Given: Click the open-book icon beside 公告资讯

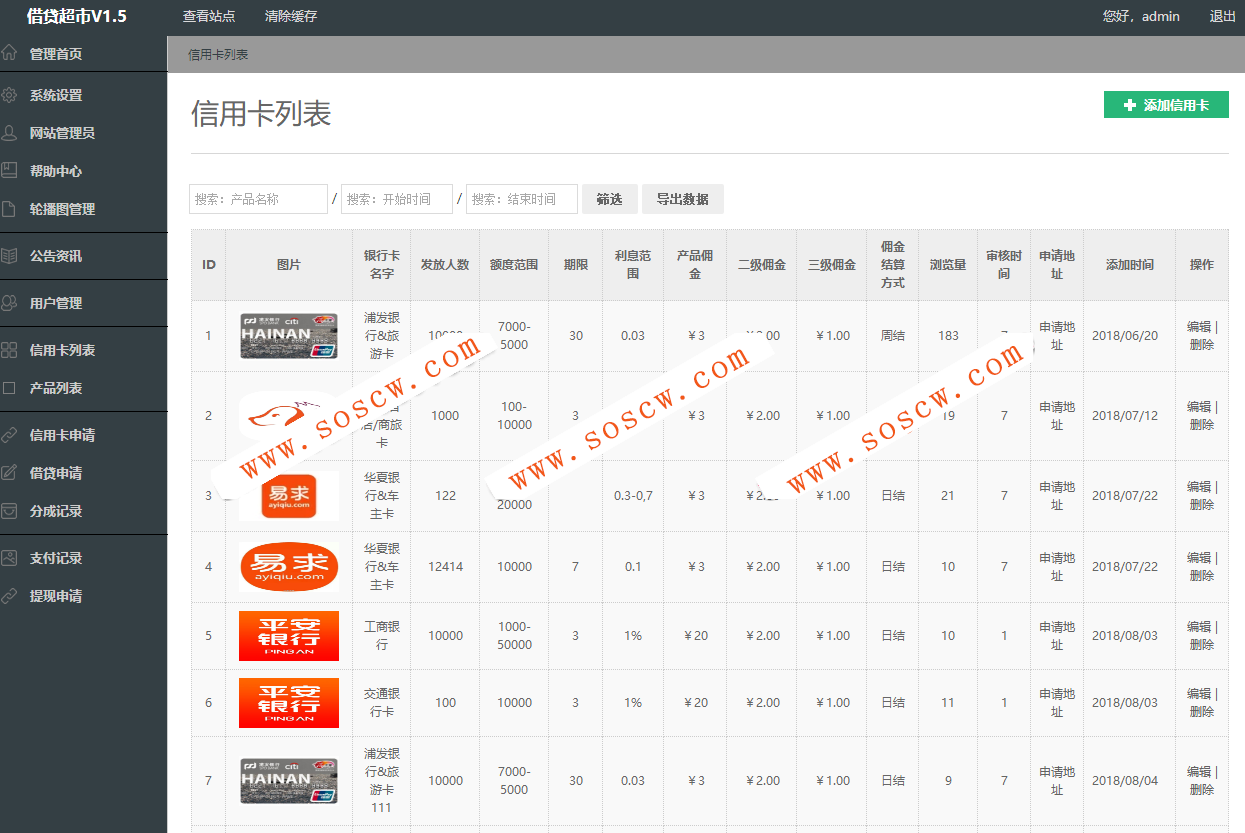Looking at the screenshot, I should 10,256.
